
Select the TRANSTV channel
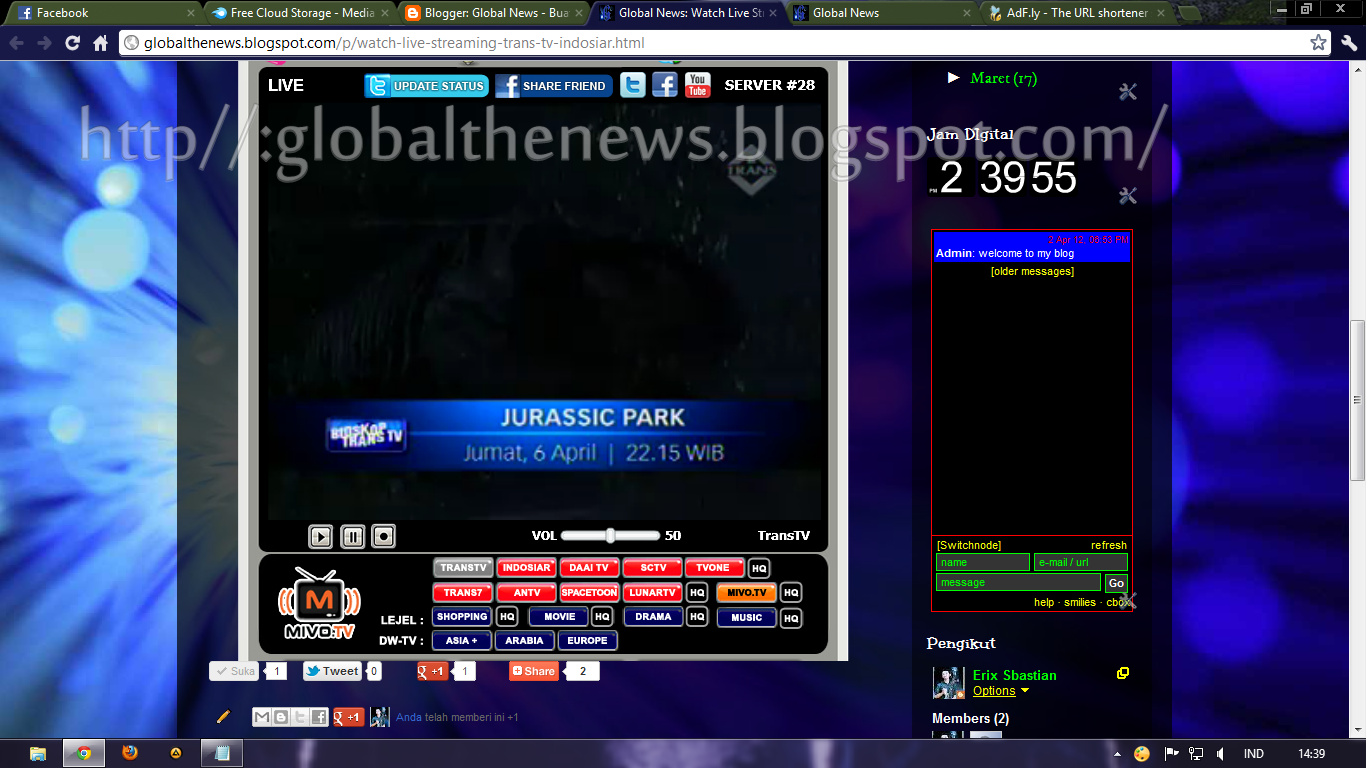point(463,568)
